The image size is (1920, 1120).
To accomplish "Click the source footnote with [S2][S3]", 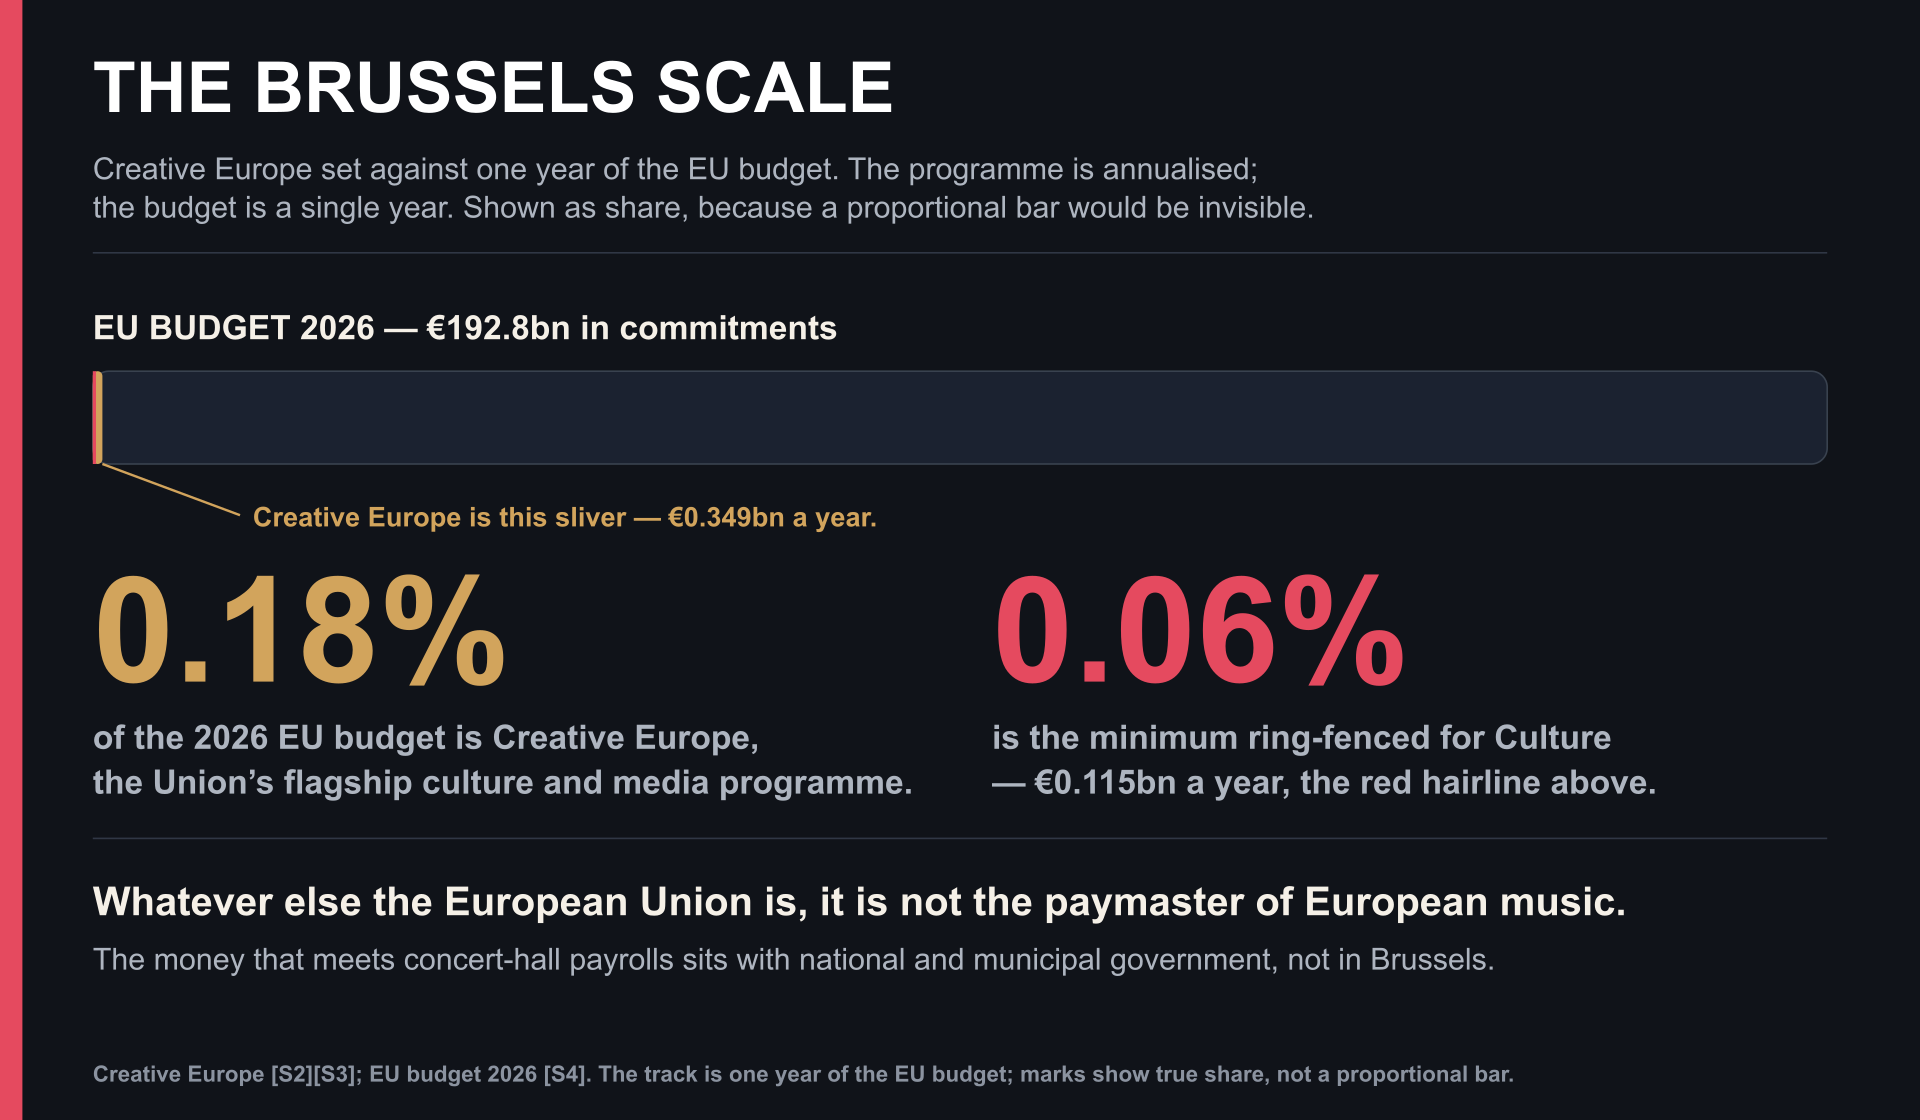I will point(803,1074).
